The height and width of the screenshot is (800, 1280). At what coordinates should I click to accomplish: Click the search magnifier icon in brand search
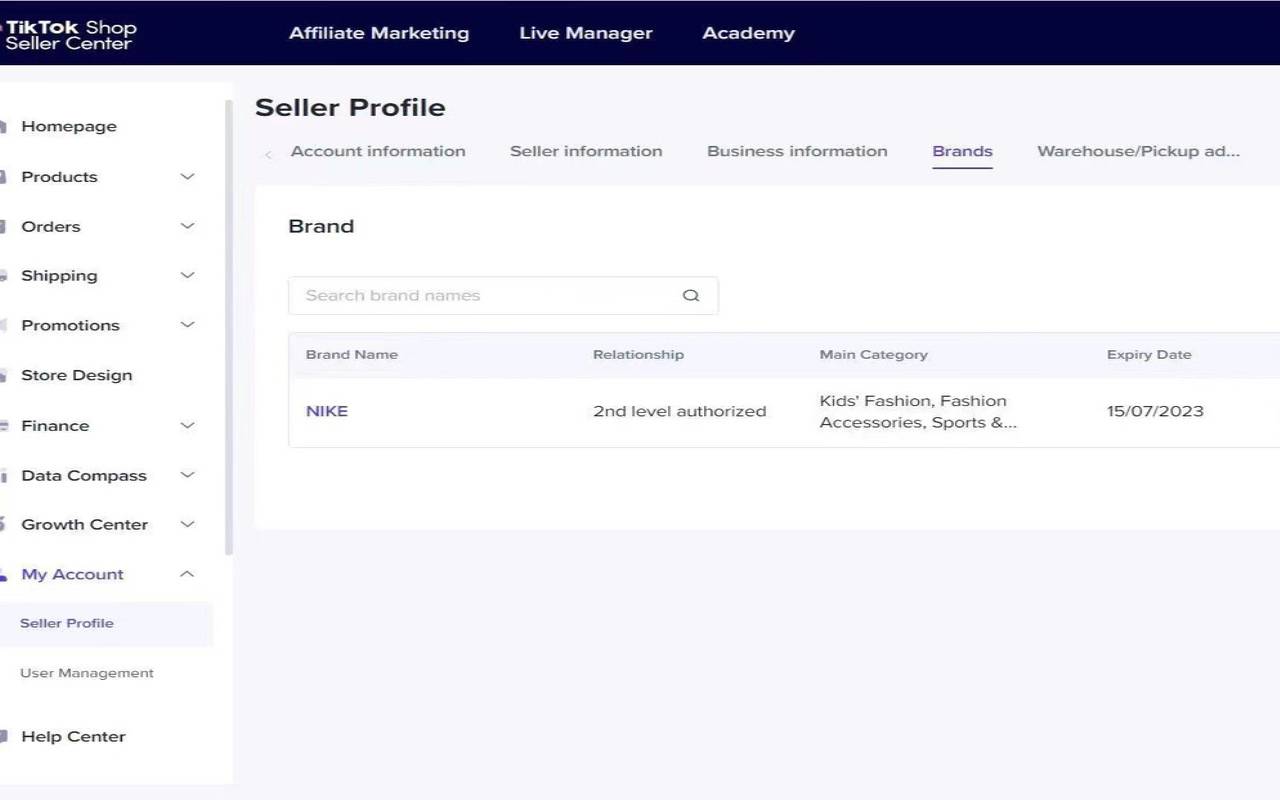tap(691, 296)
